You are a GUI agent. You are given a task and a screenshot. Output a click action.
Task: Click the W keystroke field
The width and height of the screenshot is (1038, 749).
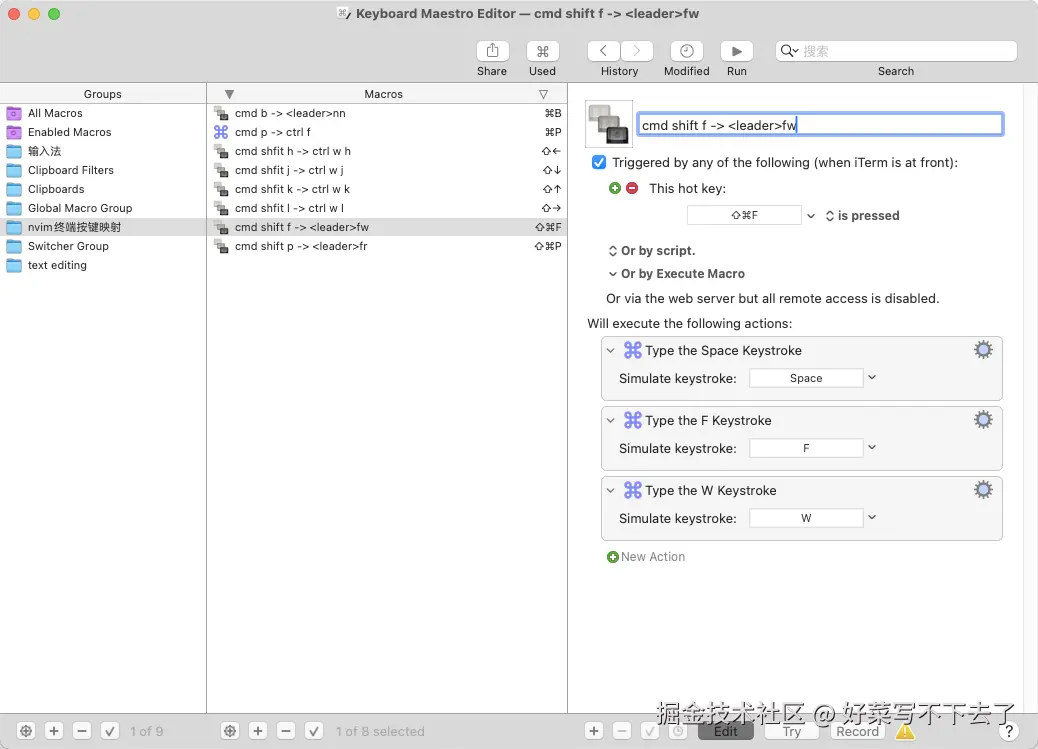(x=806, y=519)
